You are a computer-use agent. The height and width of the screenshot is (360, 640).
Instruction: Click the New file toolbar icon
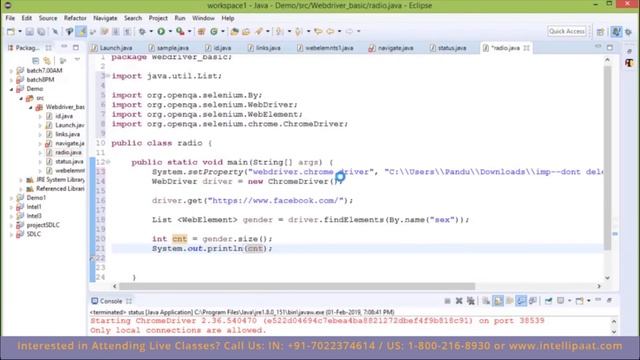(x=11, y=31)
